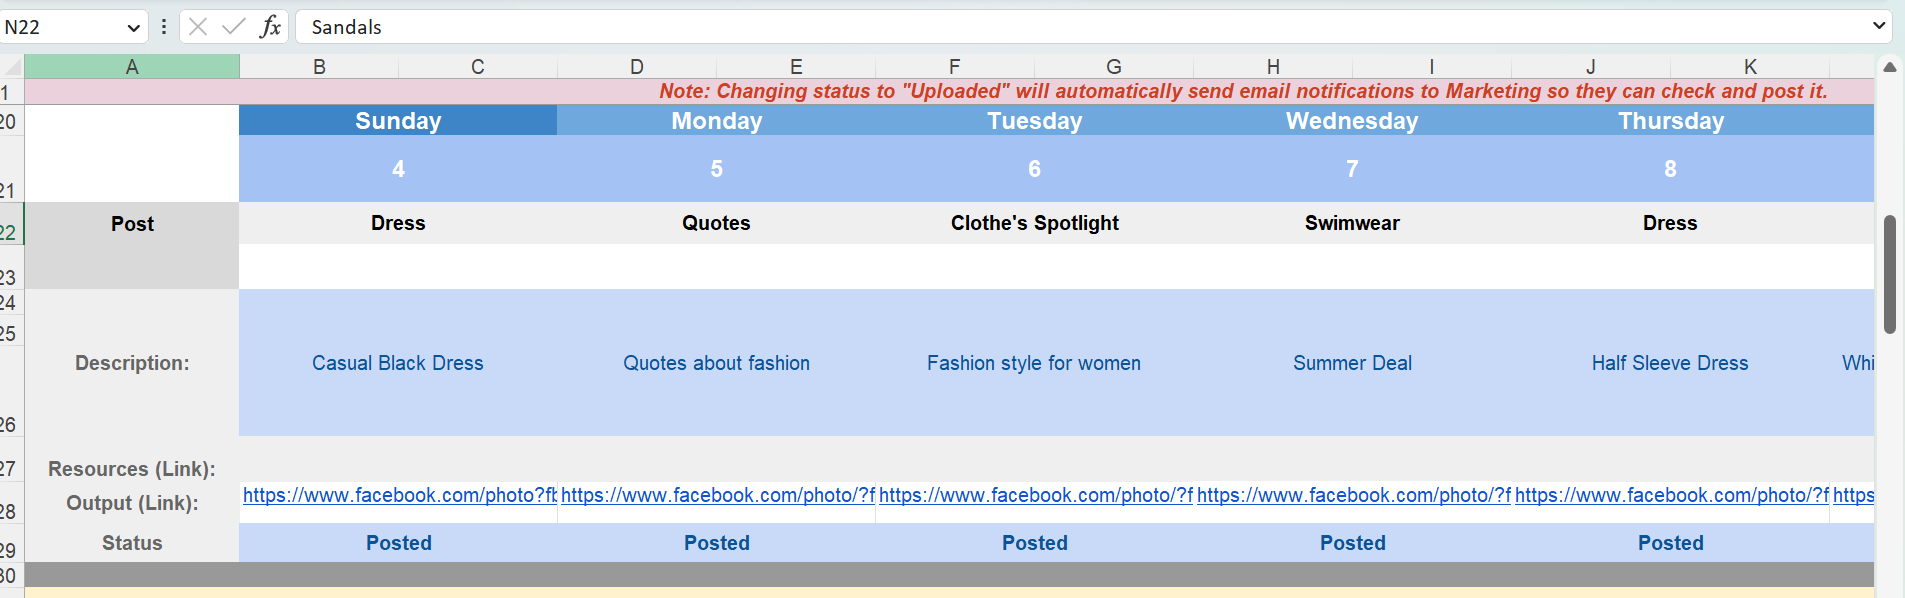The width and height of the screenshot is (1905, 598).
Task: Click the Resources (Link): label
Action: [x=132, y=469]
